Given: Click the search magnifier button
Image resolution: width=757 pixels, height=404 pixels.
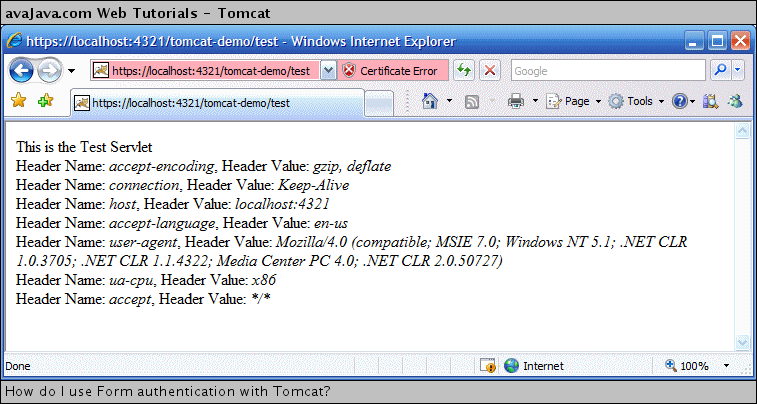Looking at the screenshot, I should click(721, 70).
